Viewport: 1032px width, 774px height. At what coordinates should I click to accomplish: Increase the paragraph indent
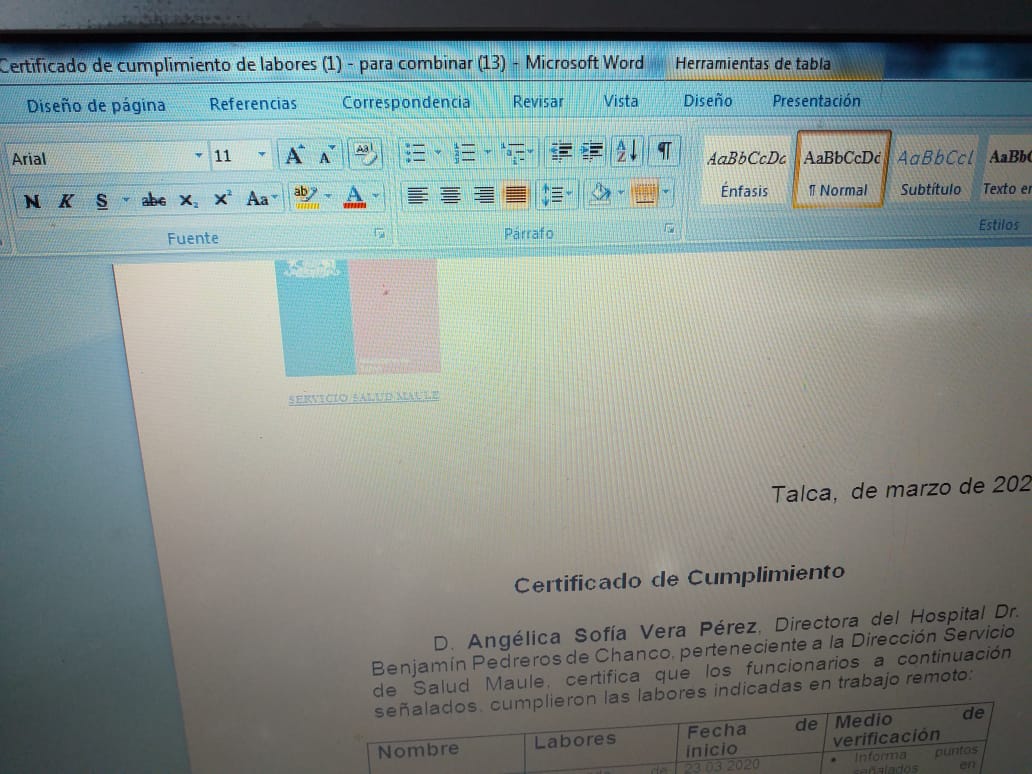pyautogui.click(x=593, y=151)
